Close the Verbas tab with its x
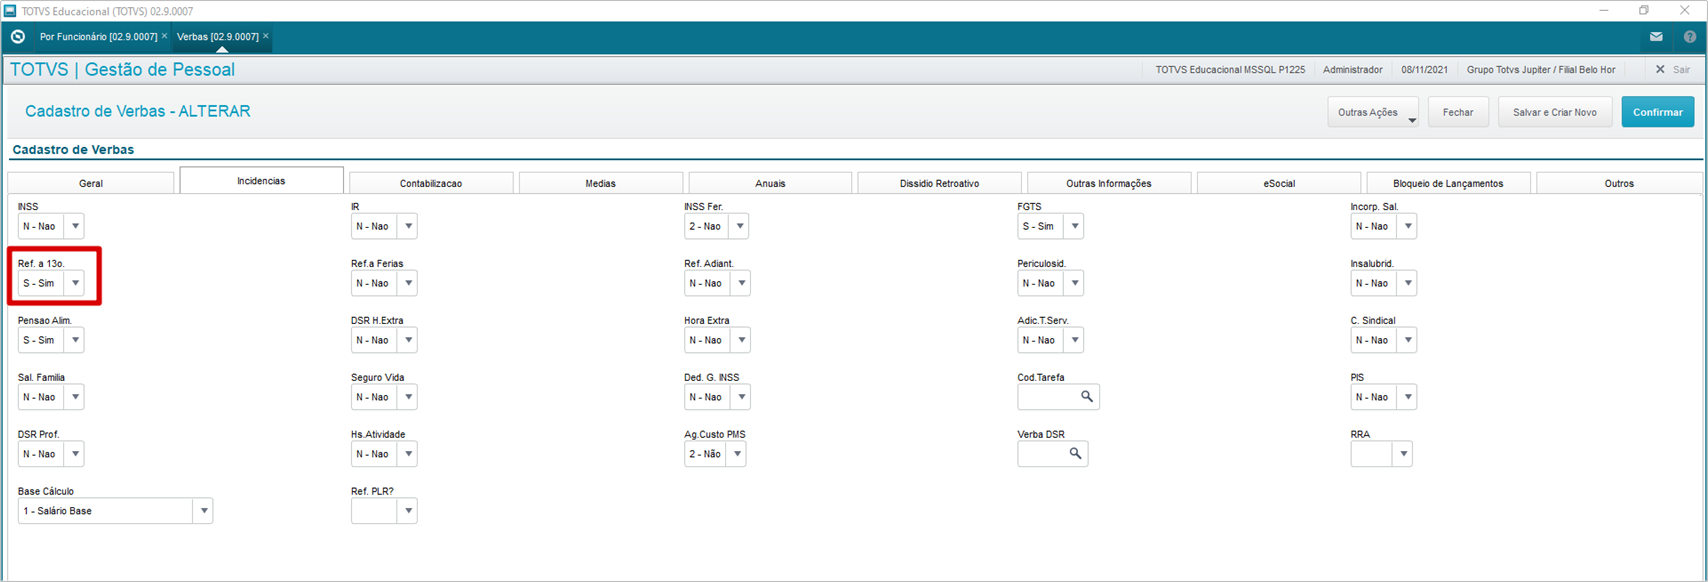 coord(266,36)
